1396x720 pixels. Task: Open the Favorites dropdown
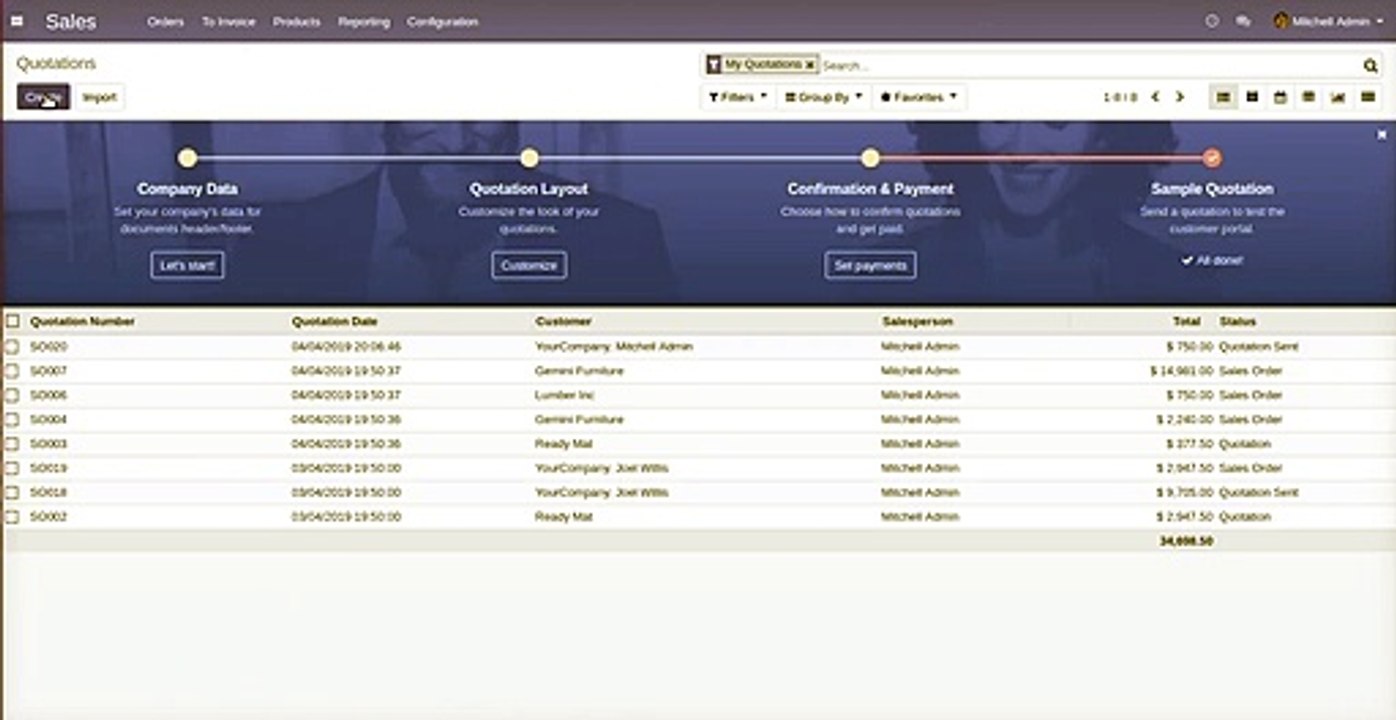[918, 97]
